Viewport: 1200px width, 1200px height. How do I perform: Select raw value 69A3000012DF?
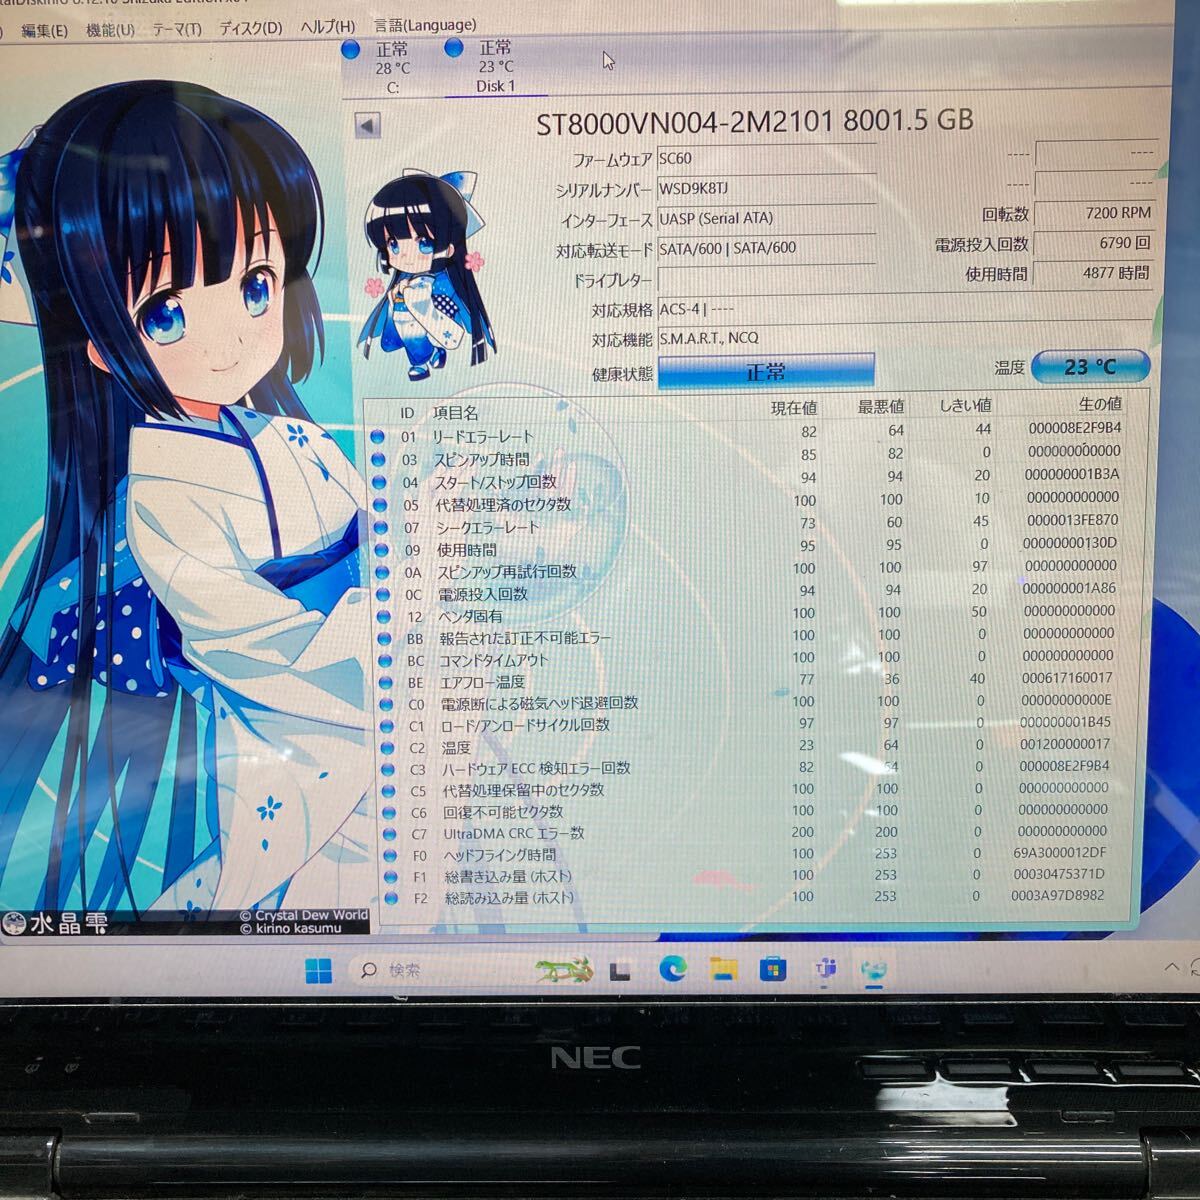click(1060, 853)
